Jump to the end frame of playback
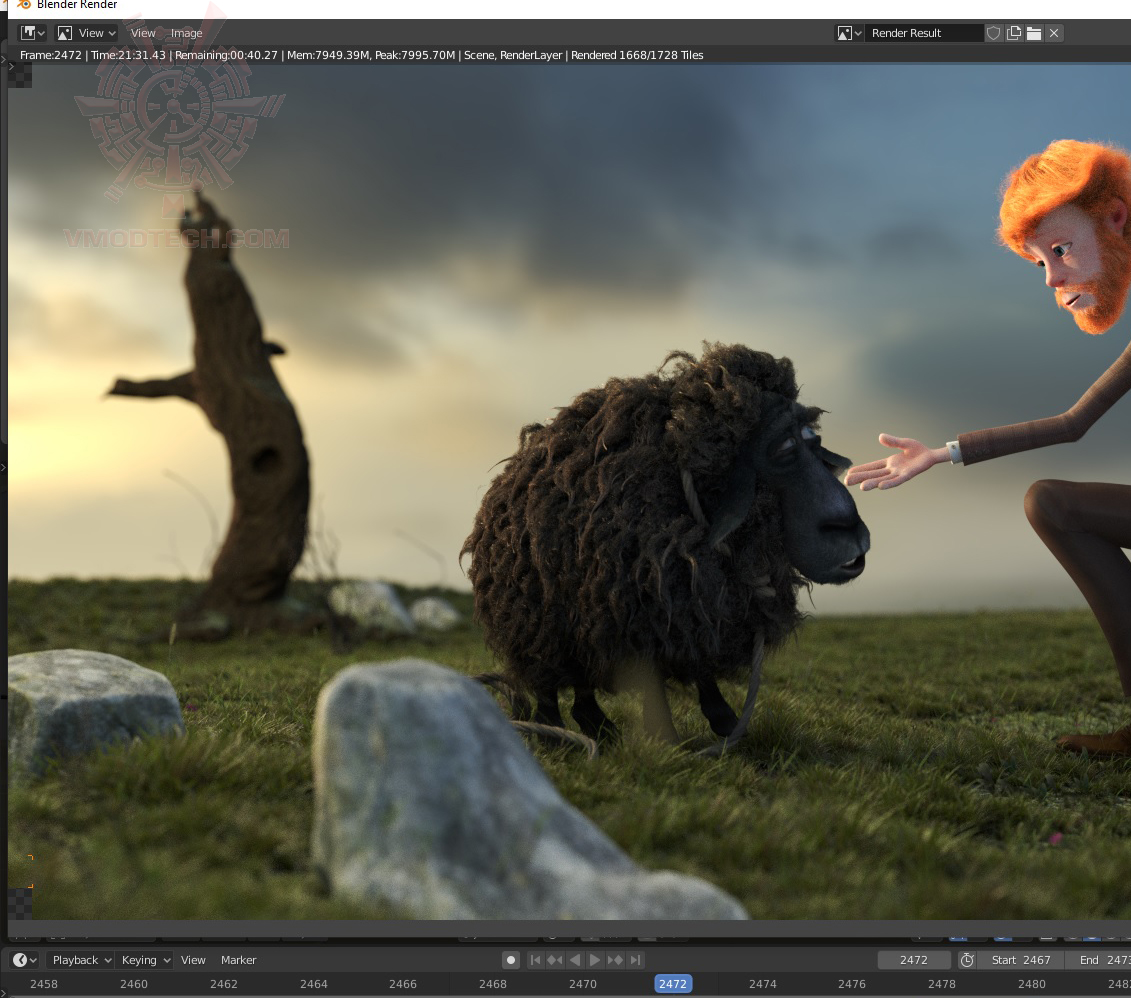 click(x=635, y=960)
